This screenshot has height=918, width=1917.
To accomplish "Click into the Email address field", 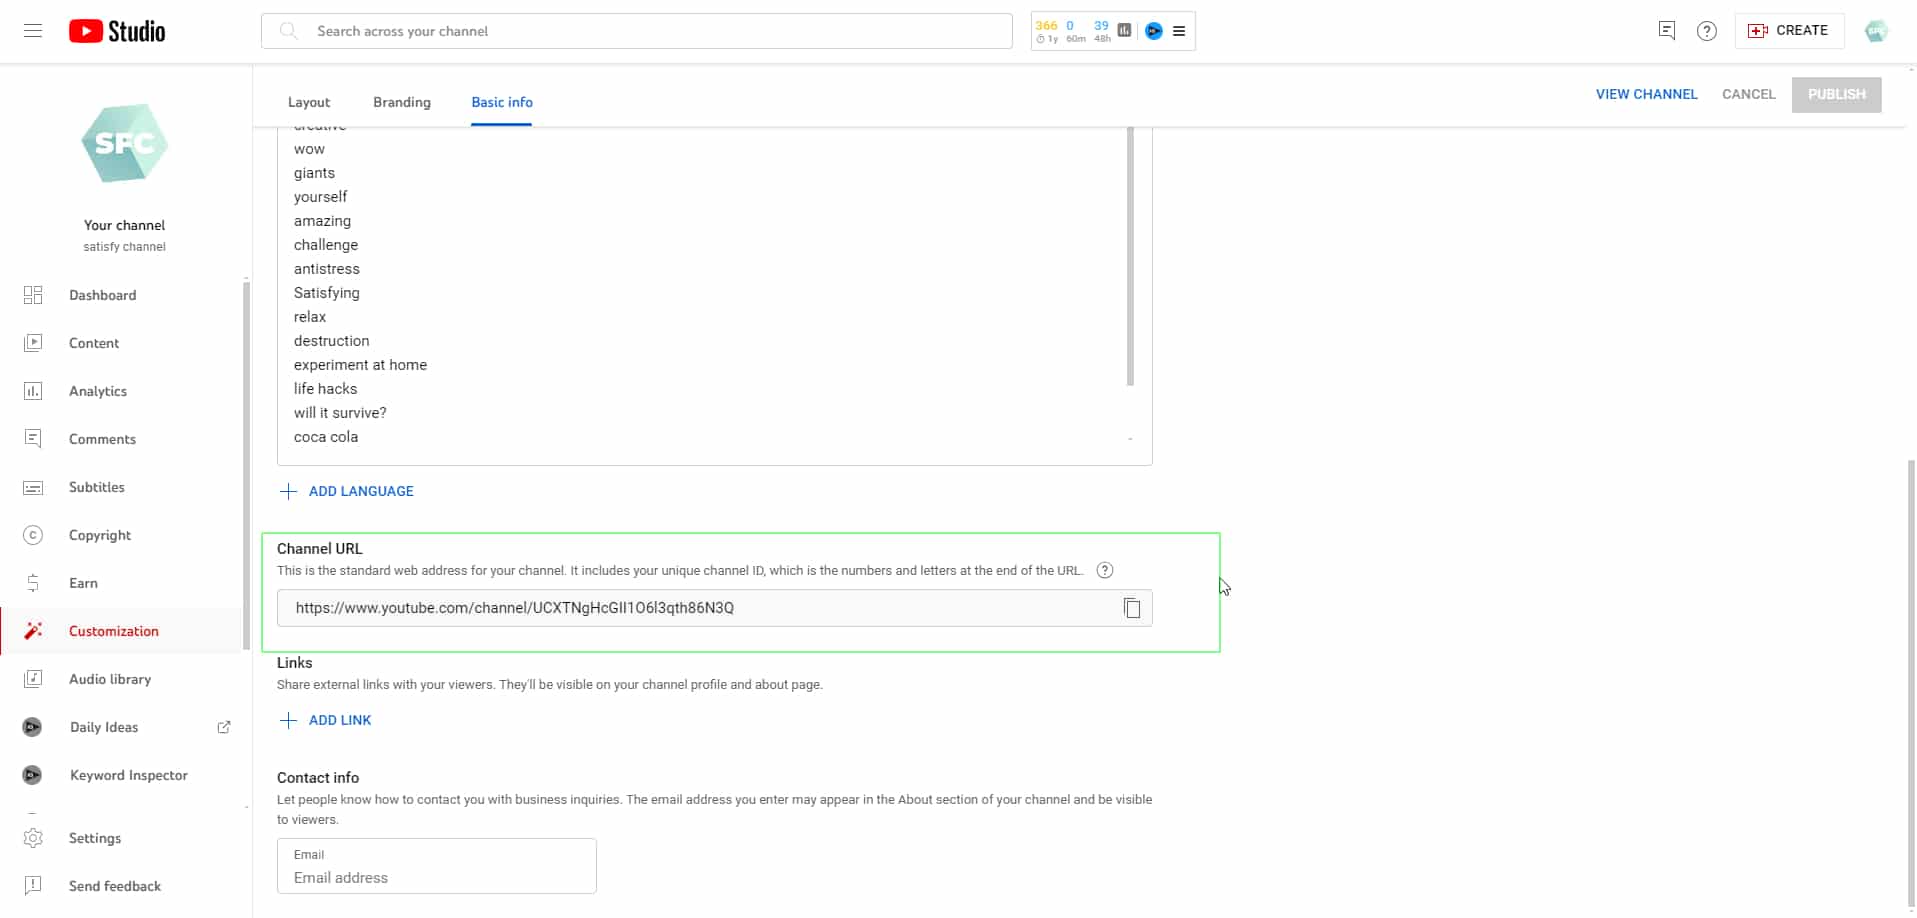I will tap(436, 877).
